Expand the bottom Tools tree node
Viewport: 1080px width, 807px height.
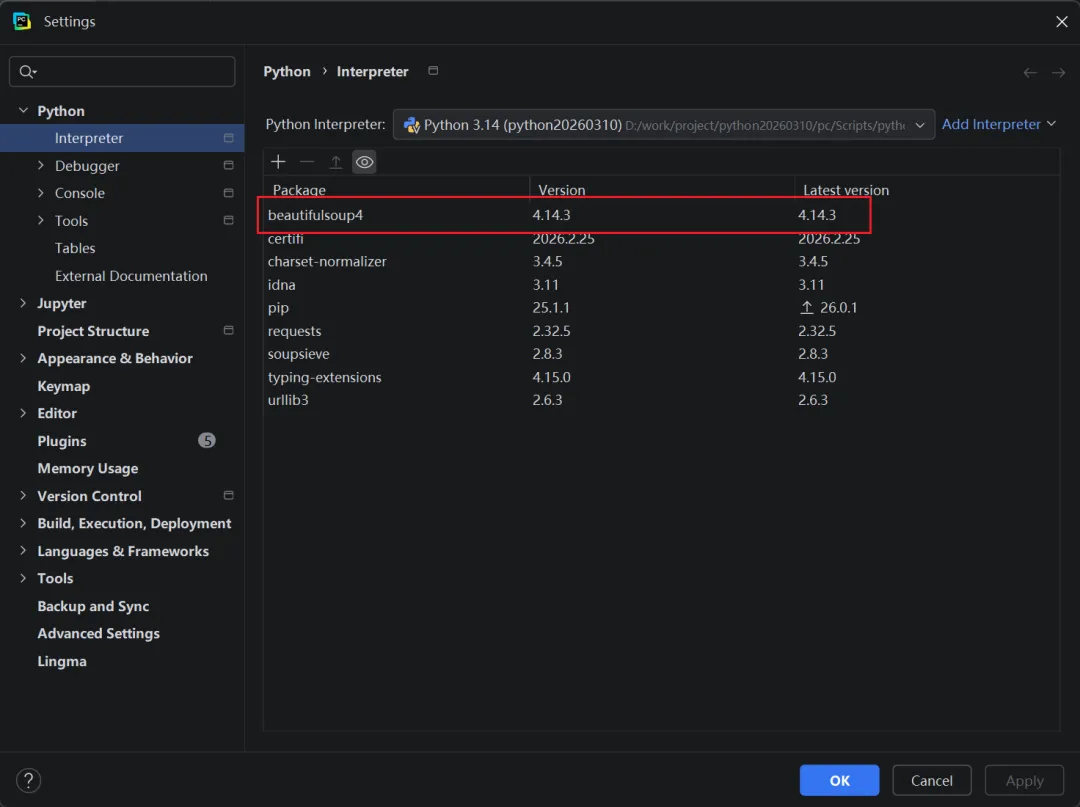(x=23, y=578)
